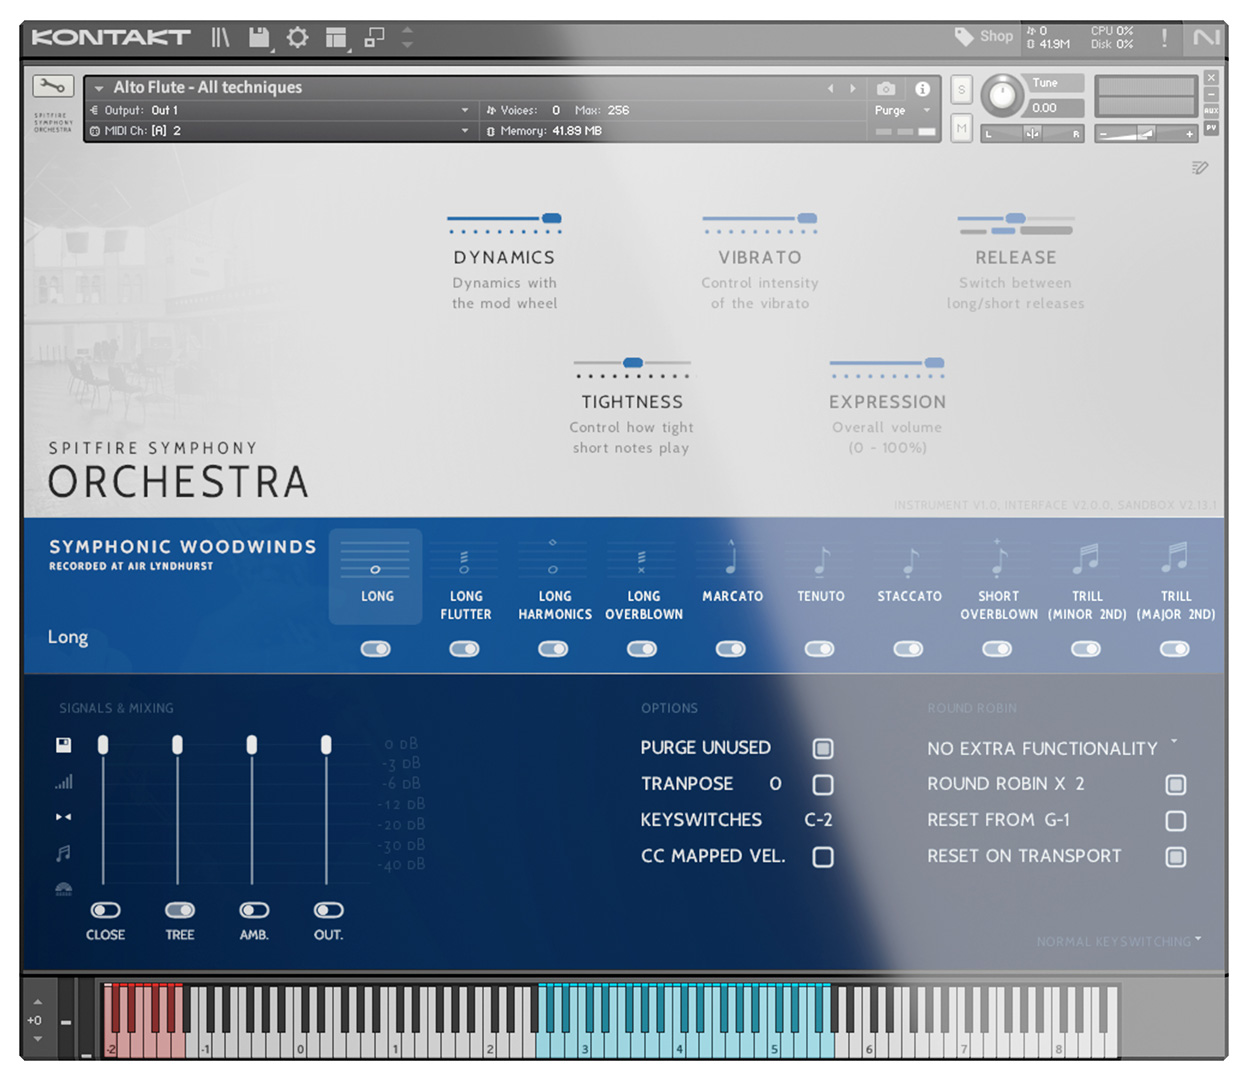The height and width of the screenshot is (1081, 1250).
Task: Open Kontakt settings via the gear icon
Action: click(x=297, y=37)
